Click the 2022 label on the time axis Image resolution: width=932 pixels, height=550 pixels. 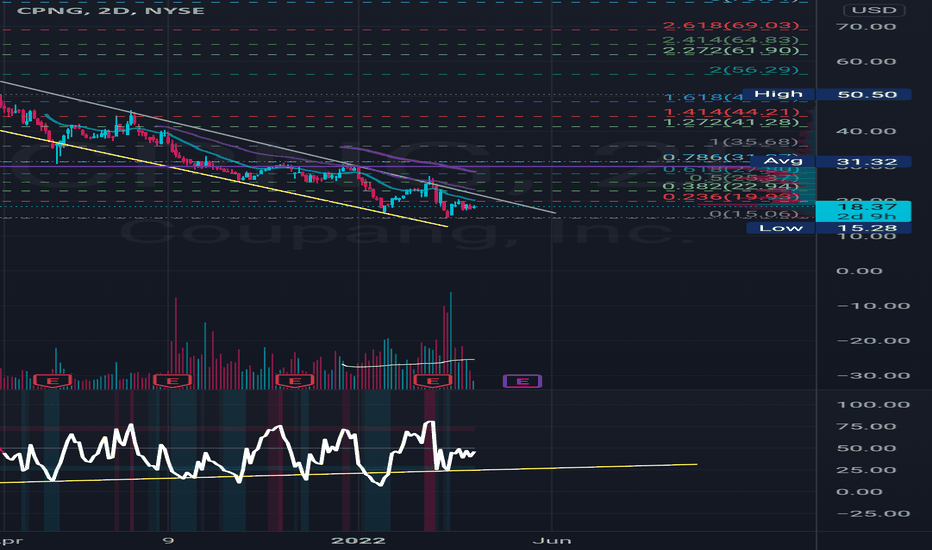tap(358, 540)
